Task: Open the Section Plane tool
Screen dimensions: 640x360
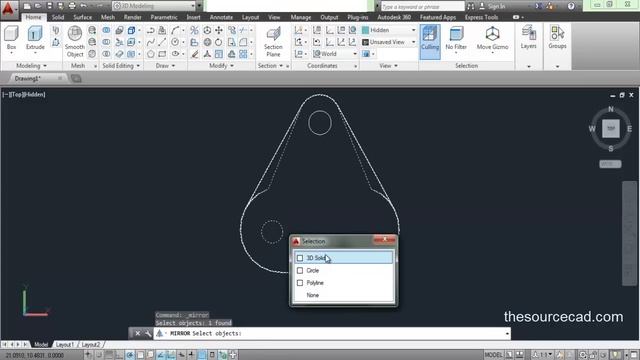Action: pyautogui.click(x=273, y=41)
